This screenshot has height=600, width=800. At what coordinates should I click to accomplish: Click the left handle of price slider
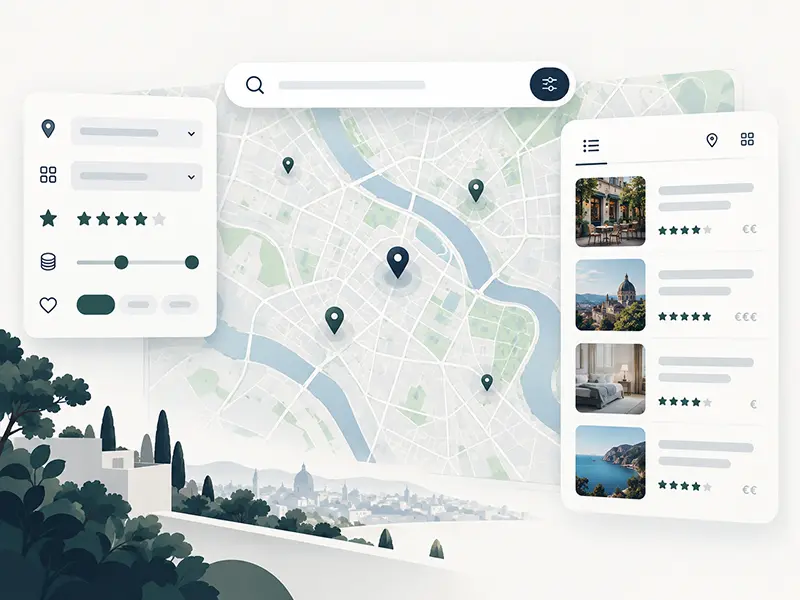click(x=121, y=262)
